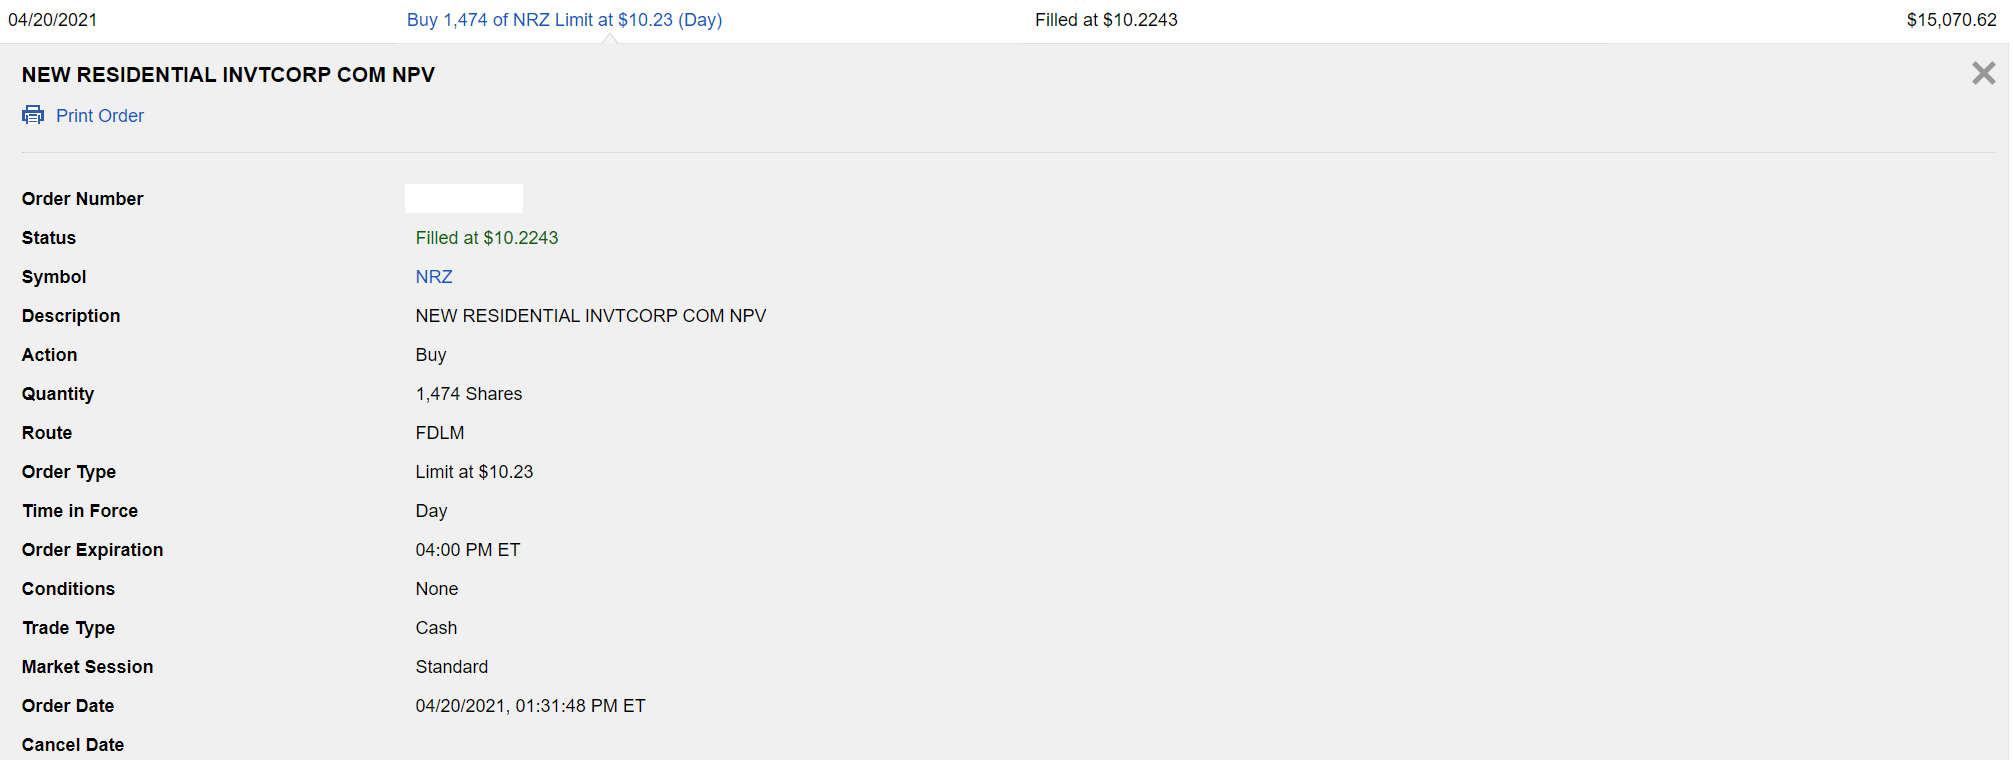The image size is (2013, 760).
Task: Click the Quantity value 1,474 Shares
Action: pyautogui.click(x=469, y=394)
